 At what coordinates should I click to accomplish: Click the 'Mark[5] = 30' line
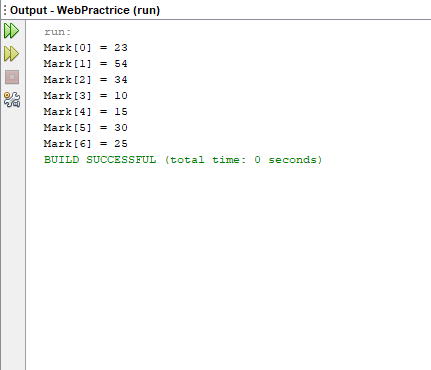coord(86,128)
